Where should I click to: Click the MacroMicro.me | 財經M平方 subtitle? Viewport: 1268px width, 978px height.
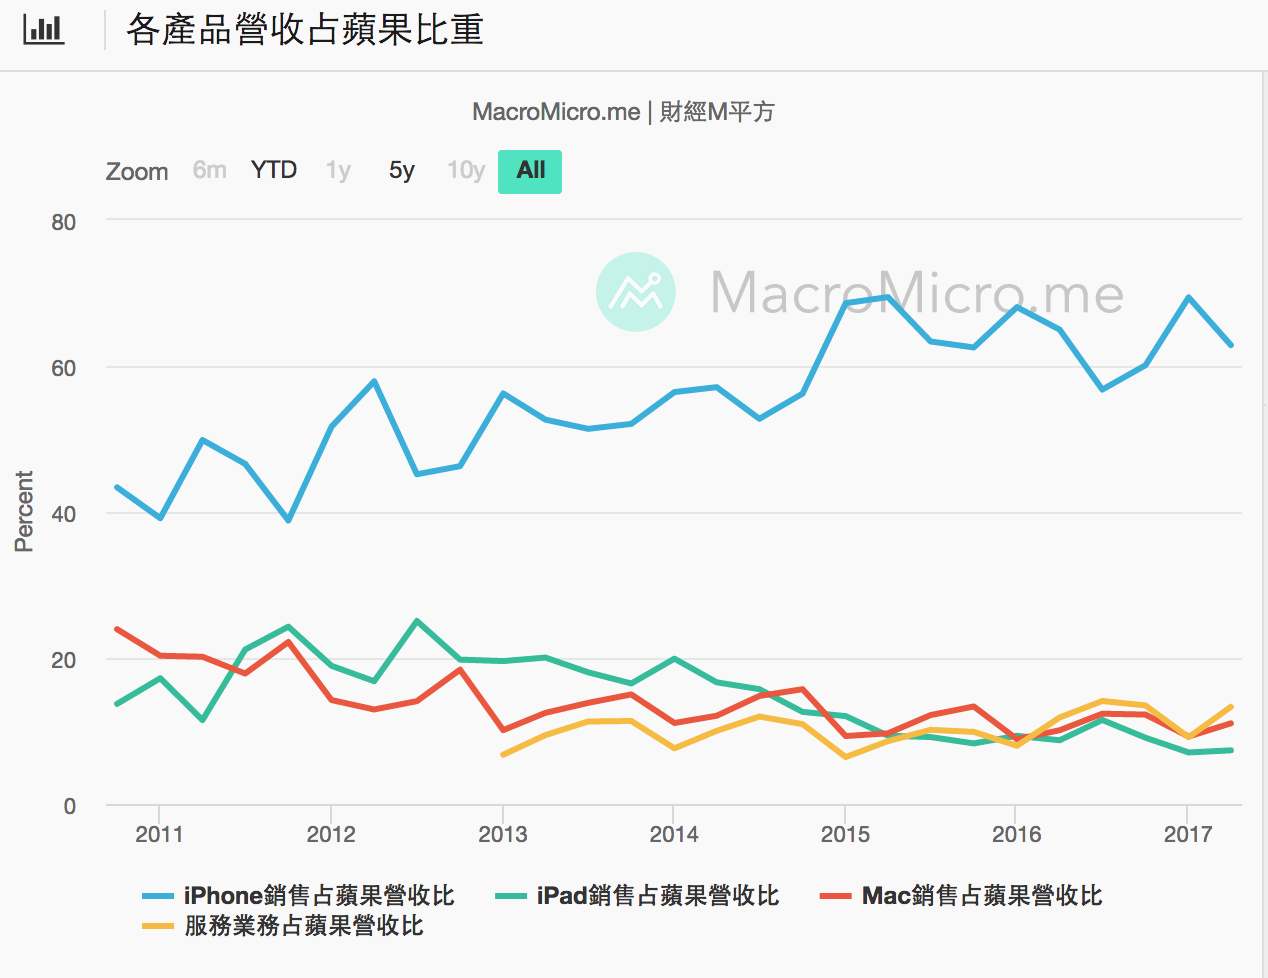tap(623, 112)
